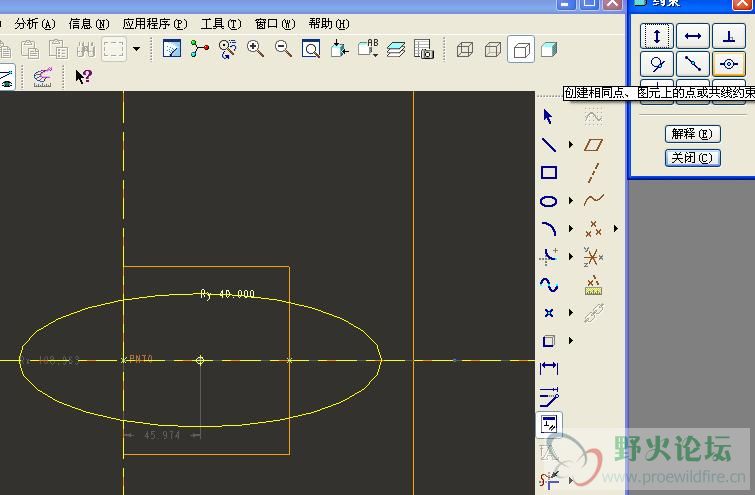Viewport: 755px width, 495px height.
Task: Click the 解释(E) button
Action: click(692, 133)
